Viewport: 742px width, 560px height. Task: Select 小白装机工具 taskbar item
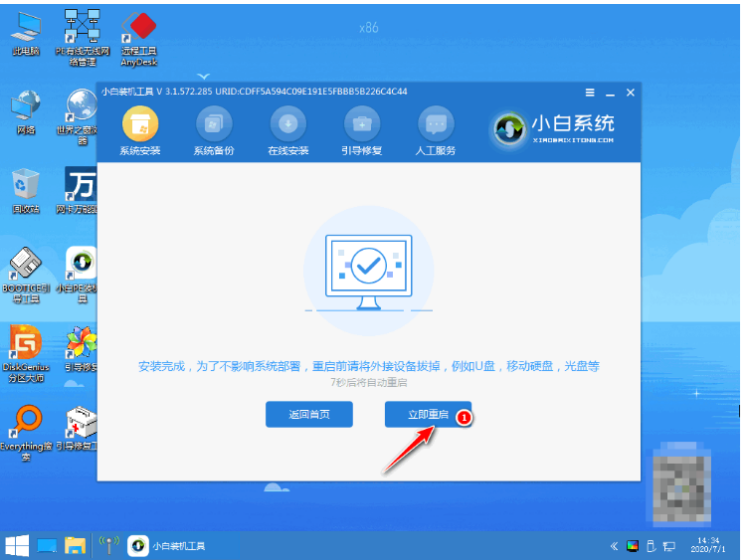168,546
